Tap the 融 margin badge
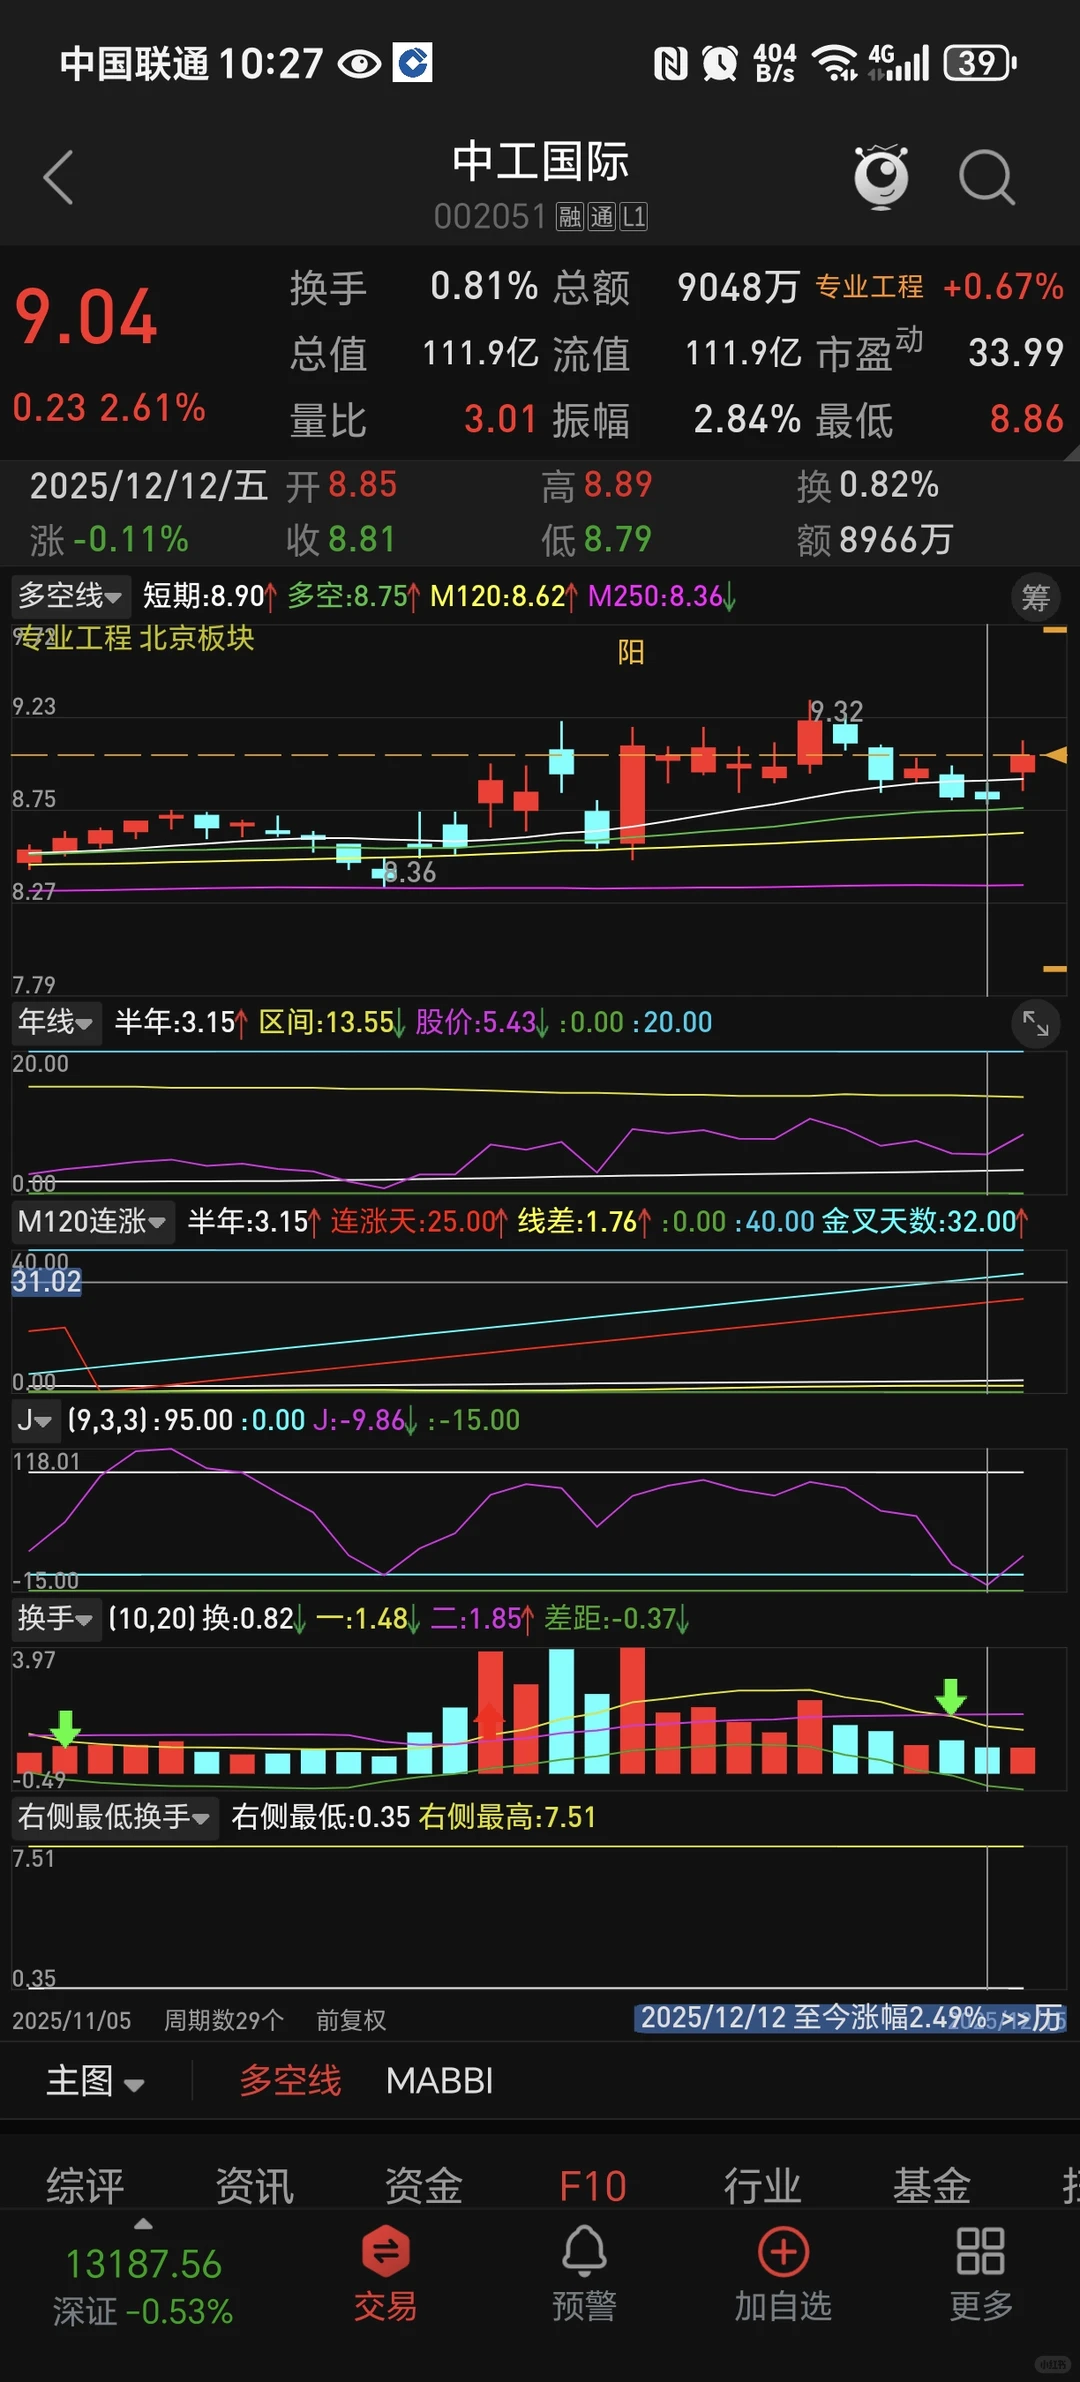The image size is (1080, 2382). coord(570,217)
